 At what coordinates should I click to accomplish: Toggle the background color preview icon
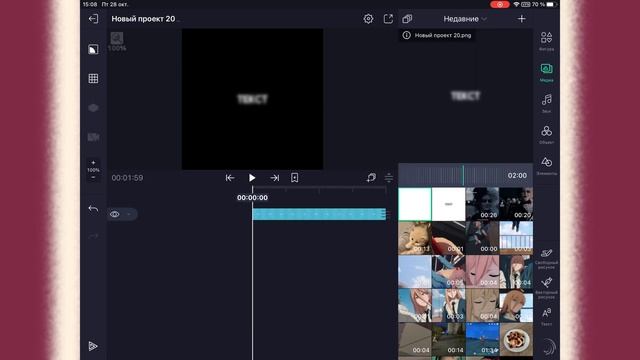click(x=93, y=49)
